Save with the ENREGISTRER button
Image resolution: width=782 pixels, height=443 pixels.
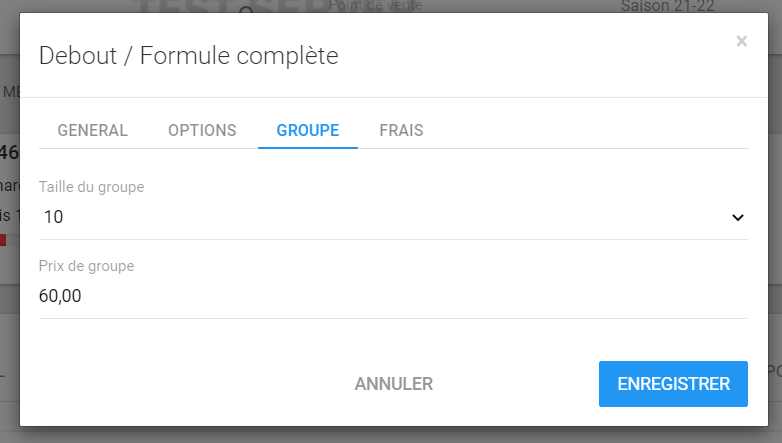tap(673, 384)
